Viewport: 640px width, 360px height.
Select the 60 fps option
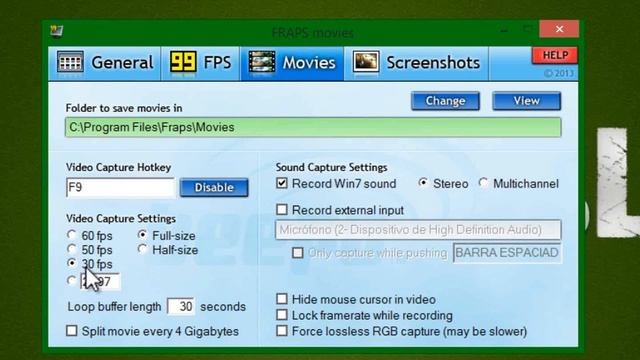72,235
